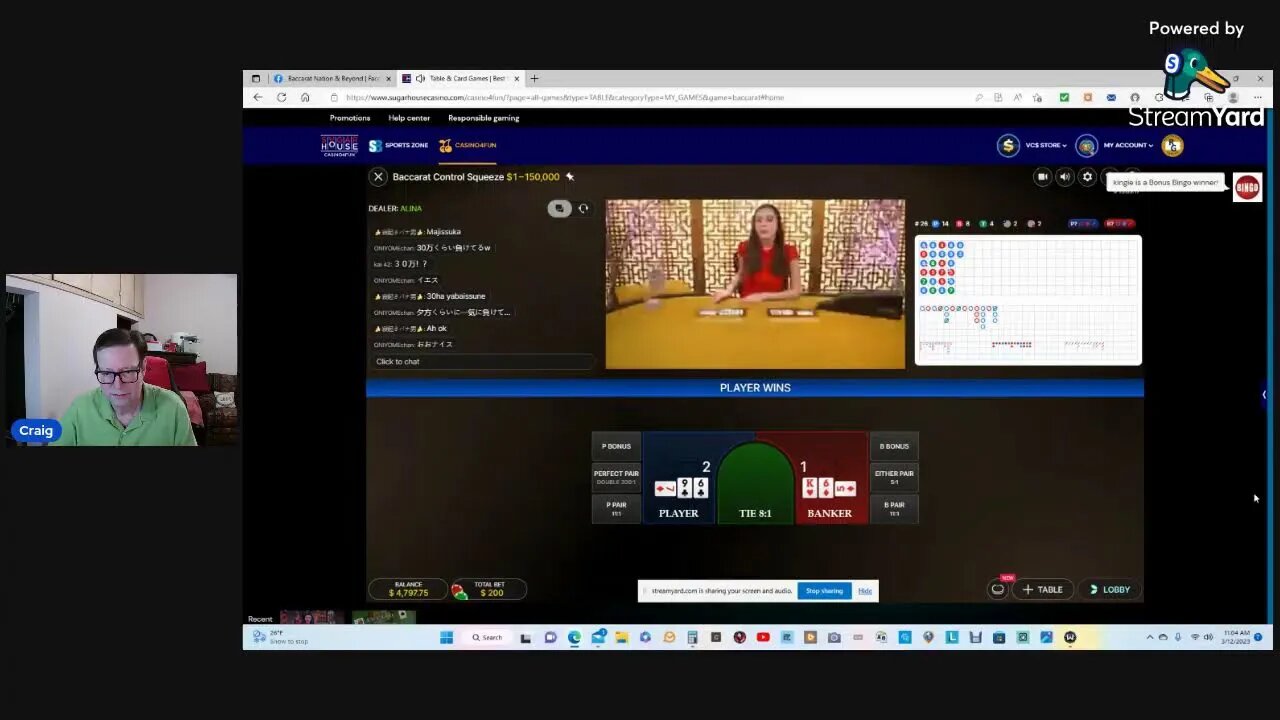
Task: Open the + TABLE button
Action: [1041, 590]
